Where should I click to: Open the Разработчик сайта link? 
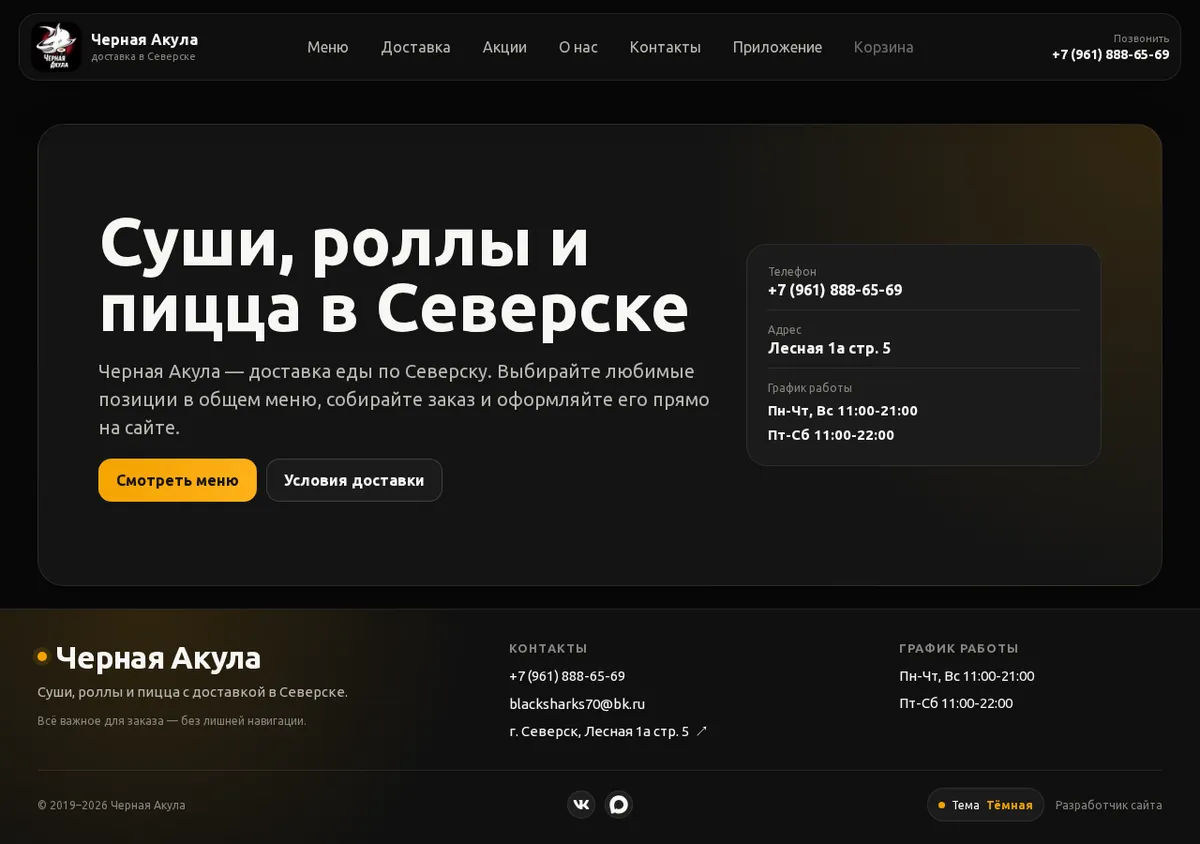pos(1108,805)
